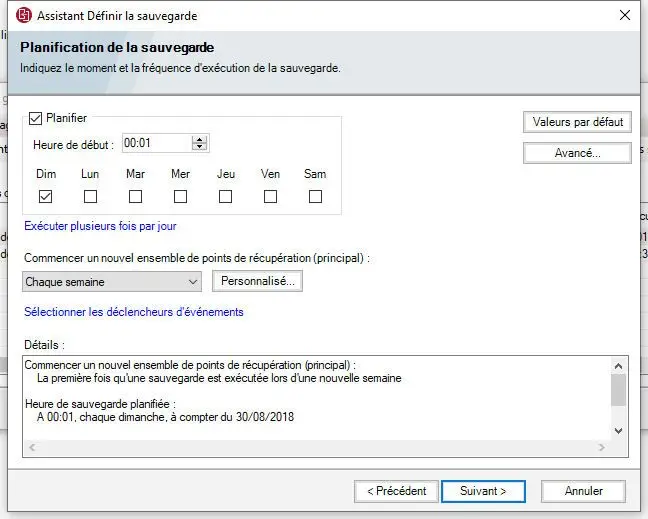The width and height of the screenshot is (648, 519).
Task: Click the Détails vertical scrollbar thumb
Action: click(618, 390)
